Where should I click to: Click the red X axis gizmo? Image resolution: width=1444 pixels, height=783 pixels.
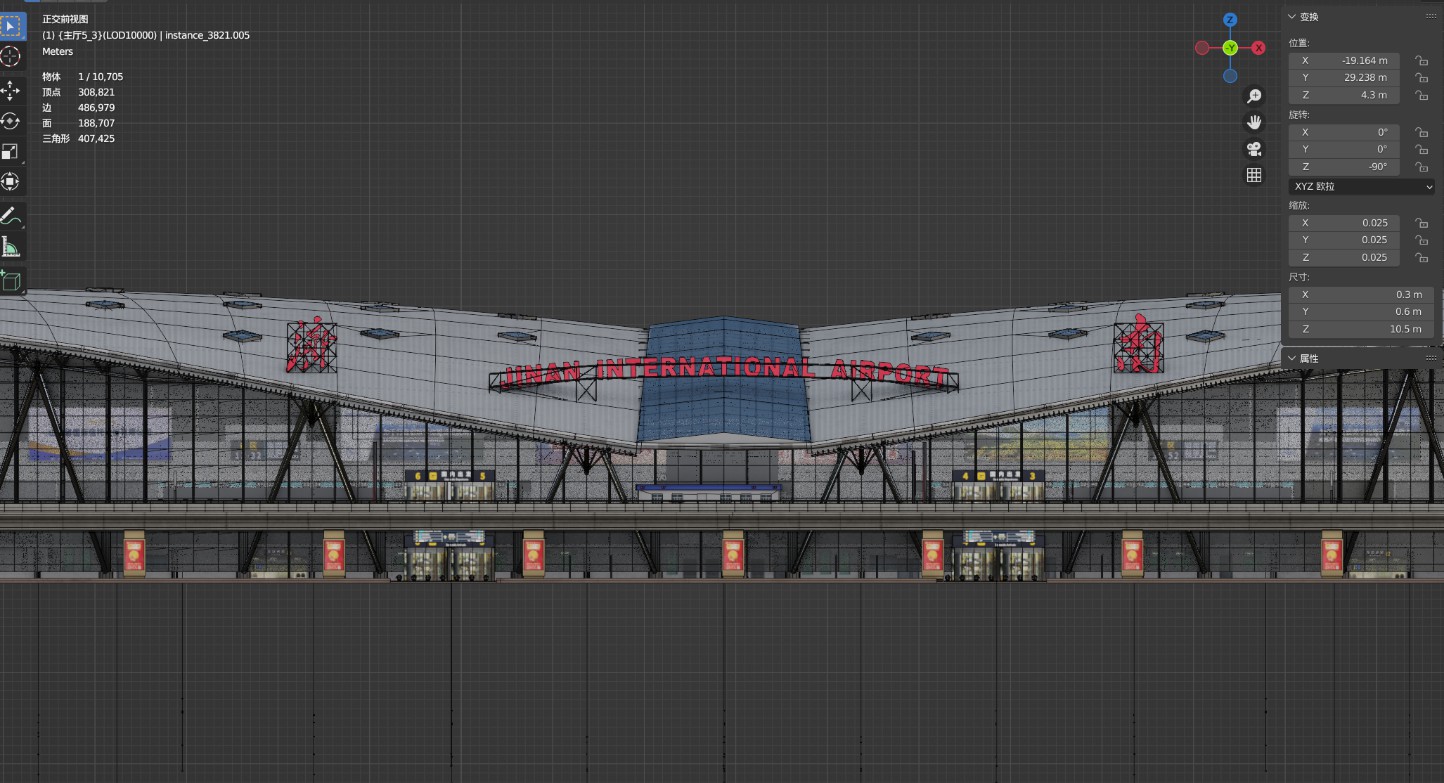(1258, 48)
